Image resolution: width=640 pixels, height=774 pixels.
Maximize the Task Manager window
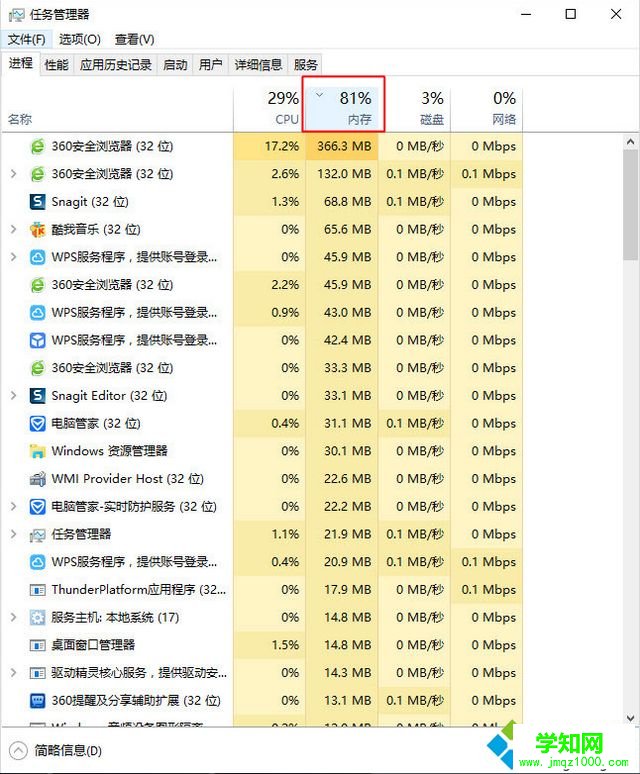(570, 14)
